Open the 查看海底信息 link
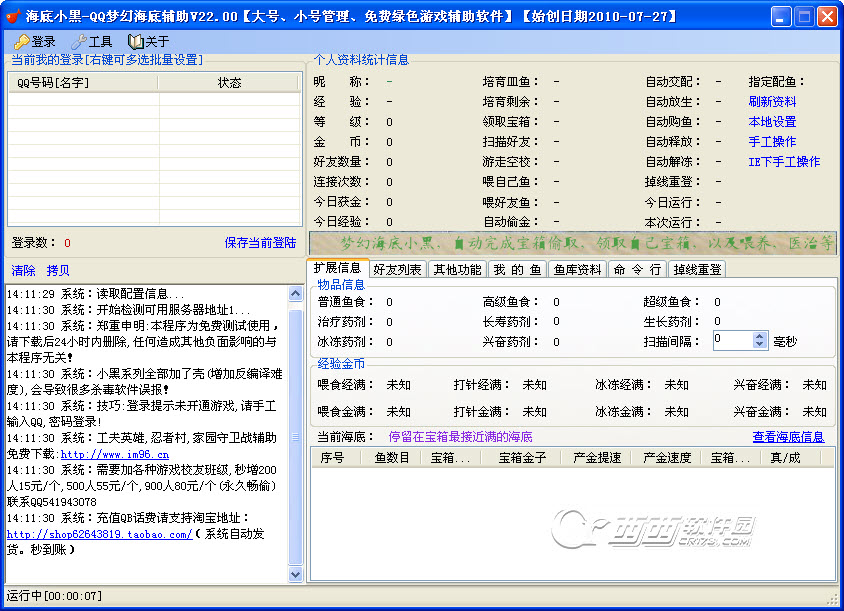Image resolution: width=844 pixels, height=611 pixels. point(788,437)
